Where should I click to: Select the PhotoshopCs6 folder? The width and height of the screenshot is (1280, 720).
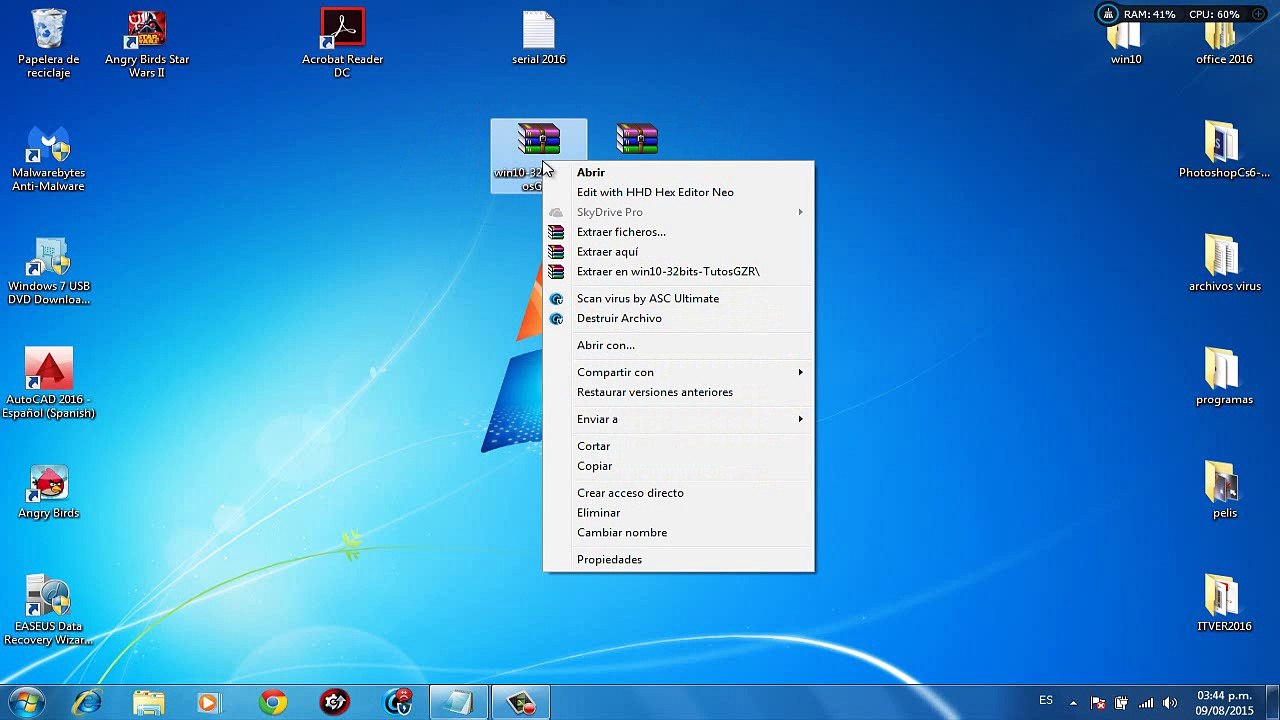coord(1224,151)
